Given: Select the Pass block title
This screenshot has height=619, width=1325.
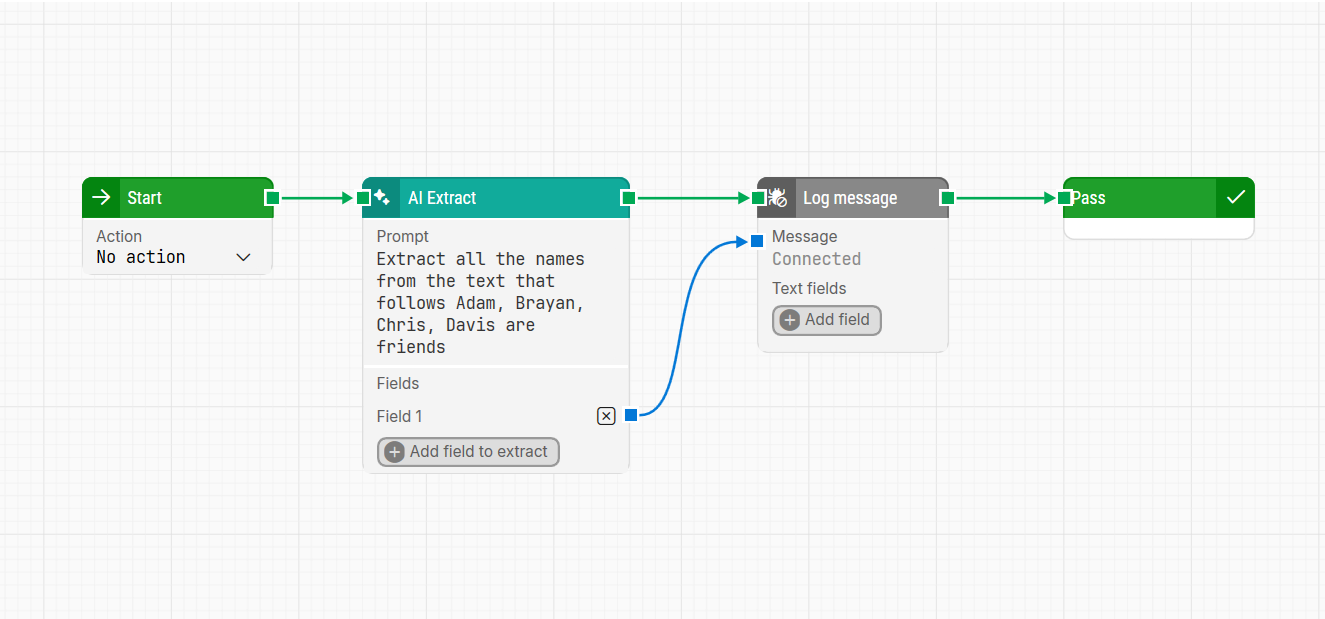Looking at the screenshot, I should coord(1090,198).
